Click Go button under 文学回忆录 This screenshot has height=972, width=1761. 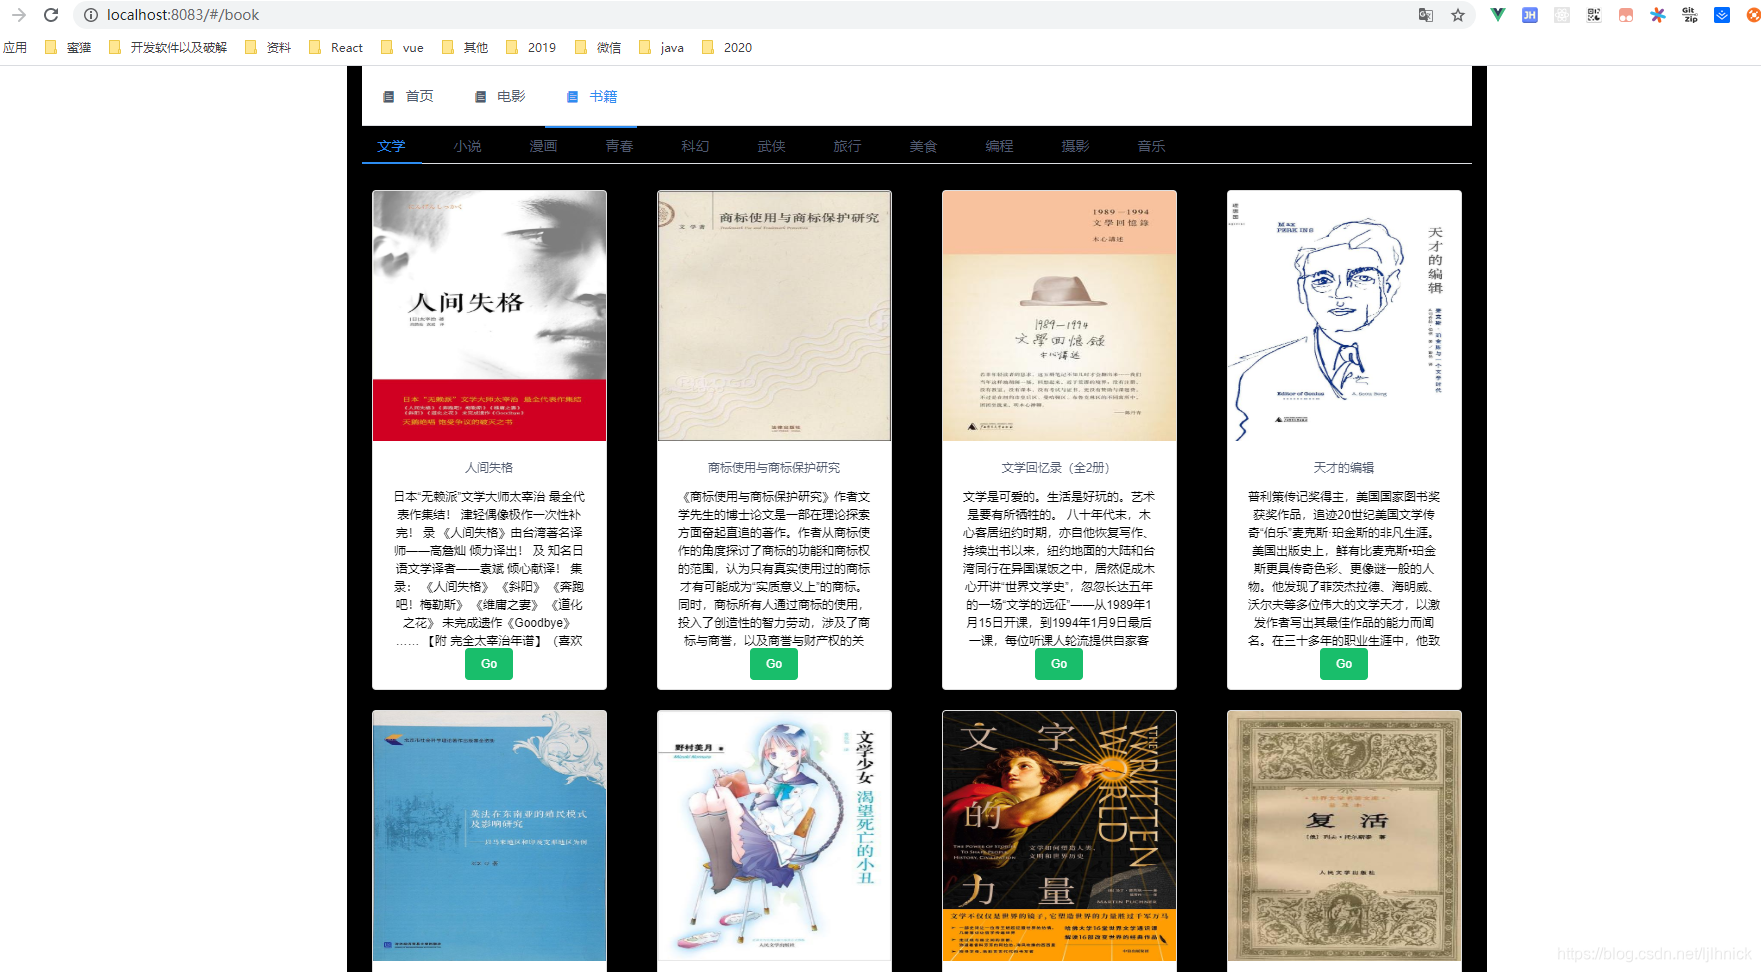click(x=1059, y=664)
